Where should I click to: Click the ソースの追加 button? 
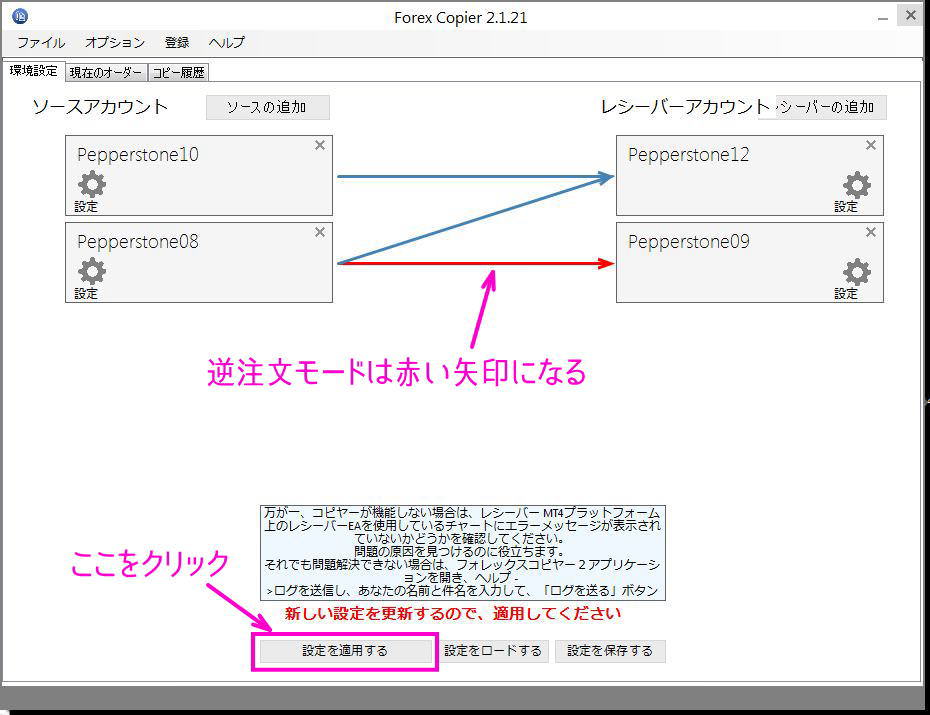pos(267,107)
